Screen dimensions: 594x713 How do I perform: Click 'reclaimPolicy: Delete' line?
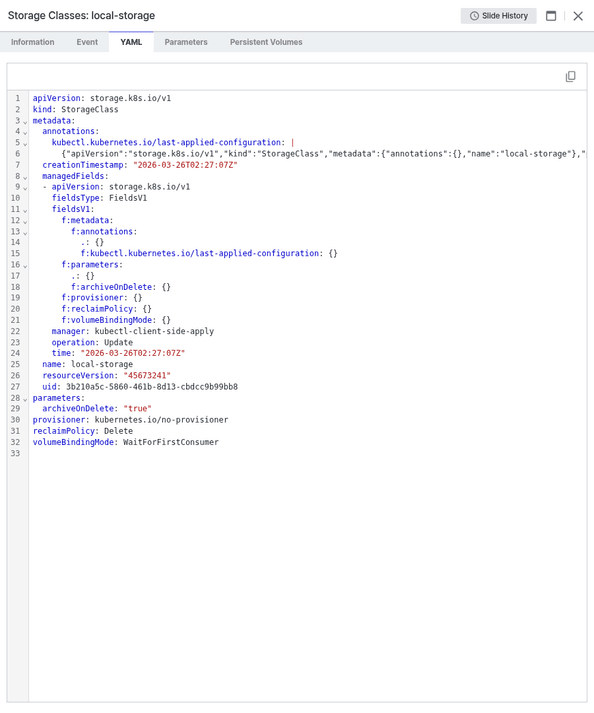coord(83,431)
